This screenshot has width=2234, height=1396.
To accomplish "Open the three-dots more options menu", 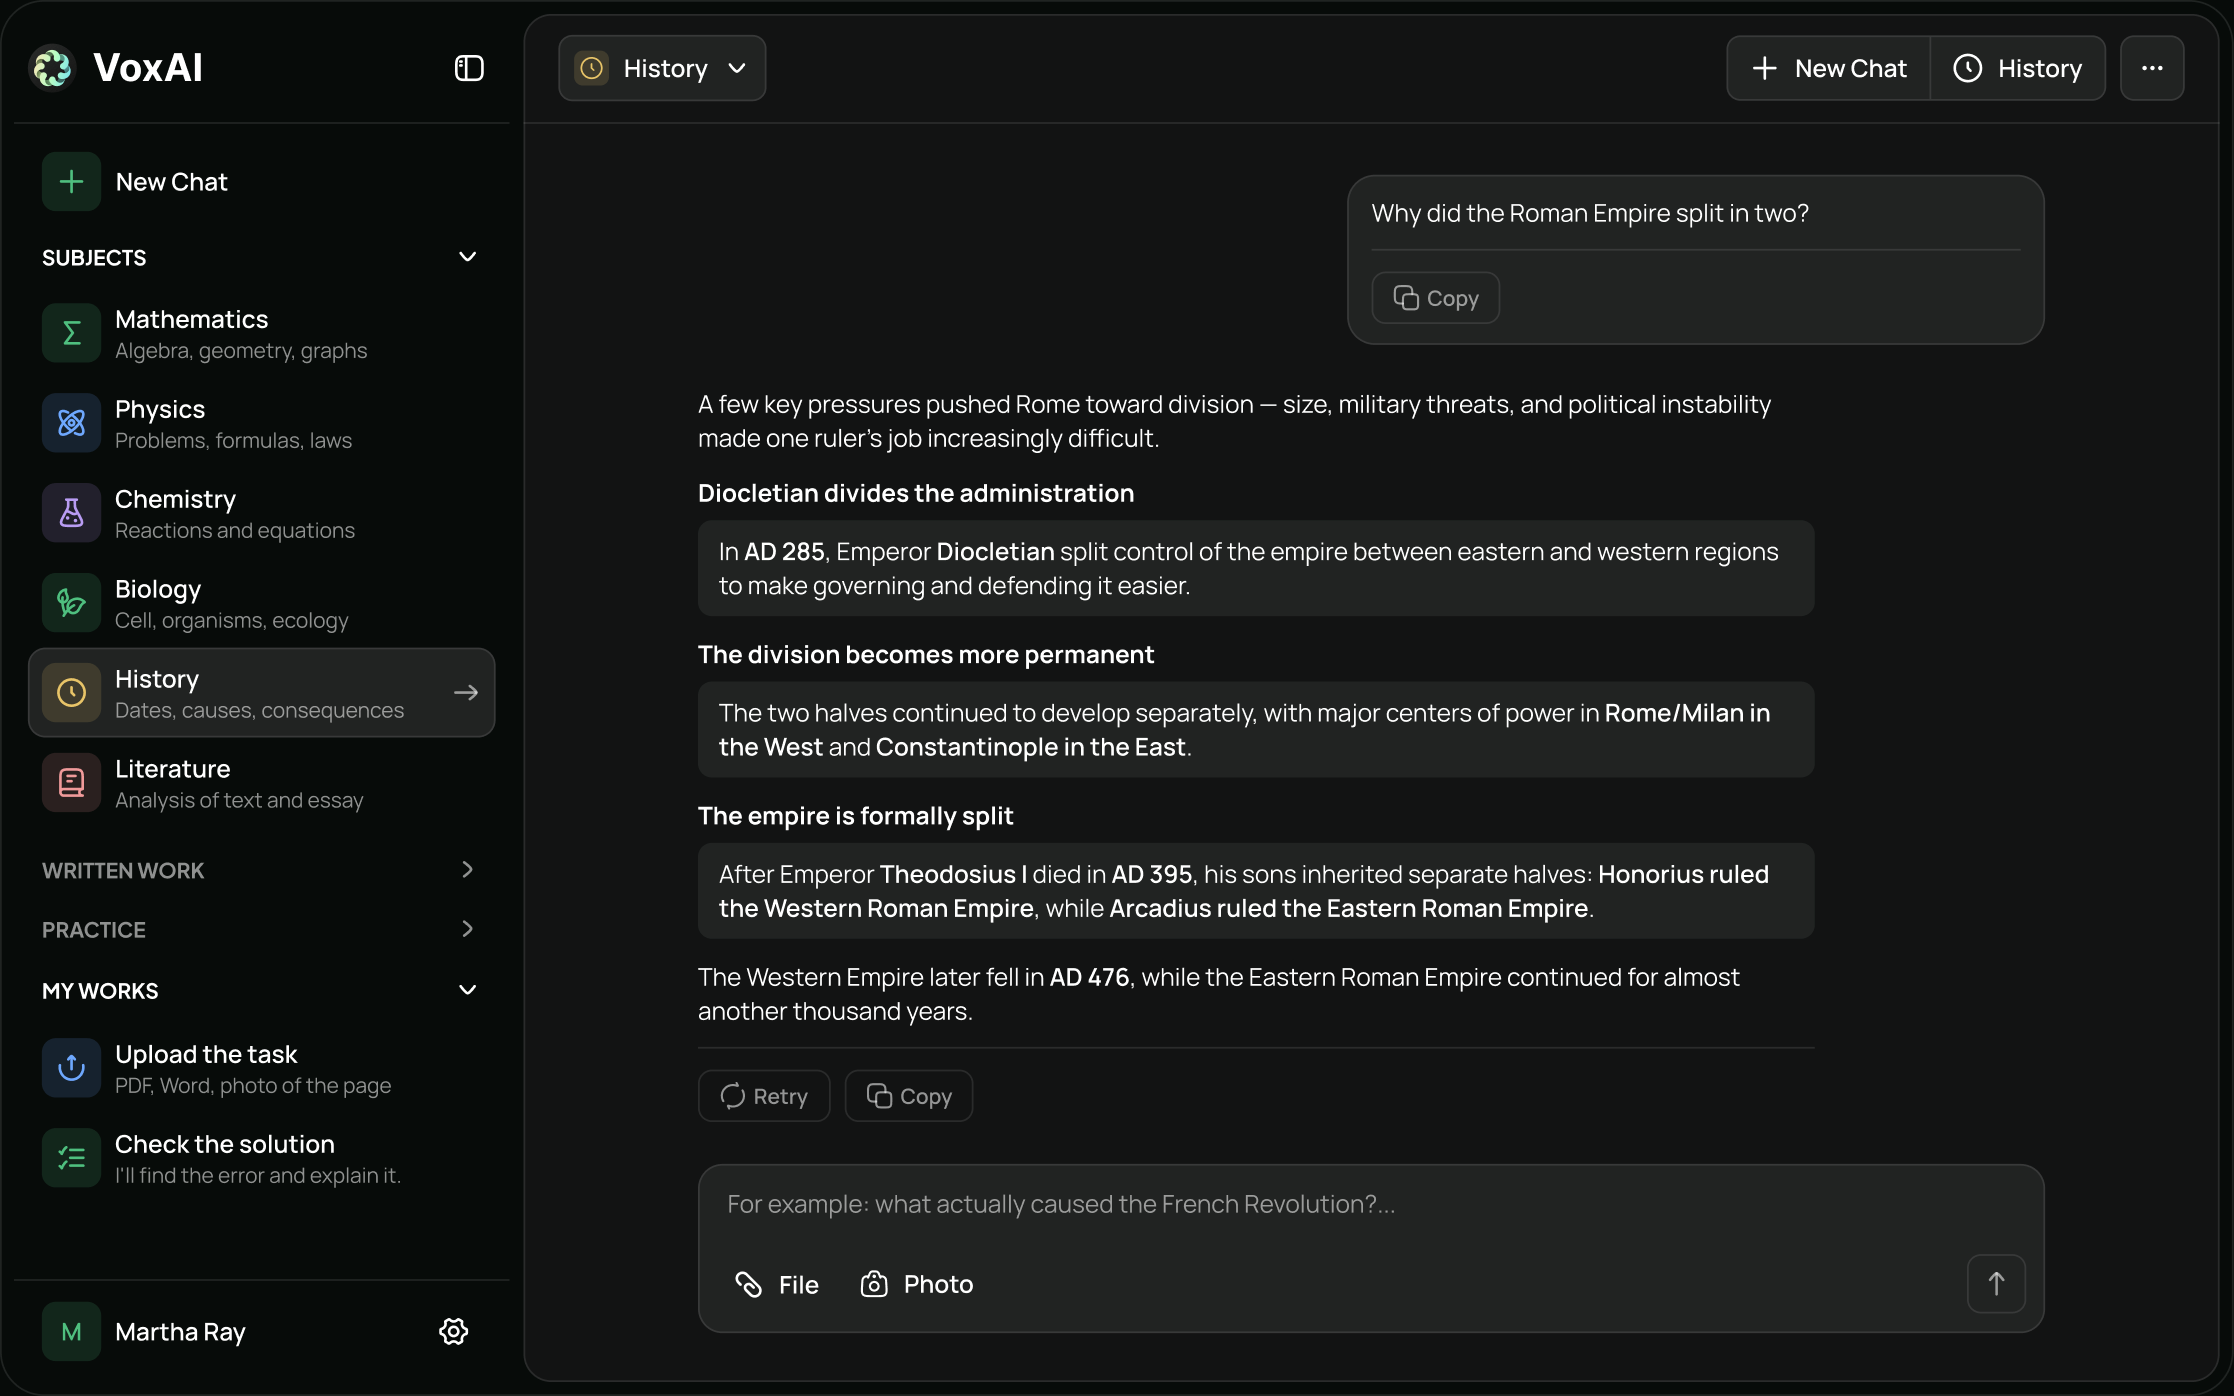I will click(2152, 68).
